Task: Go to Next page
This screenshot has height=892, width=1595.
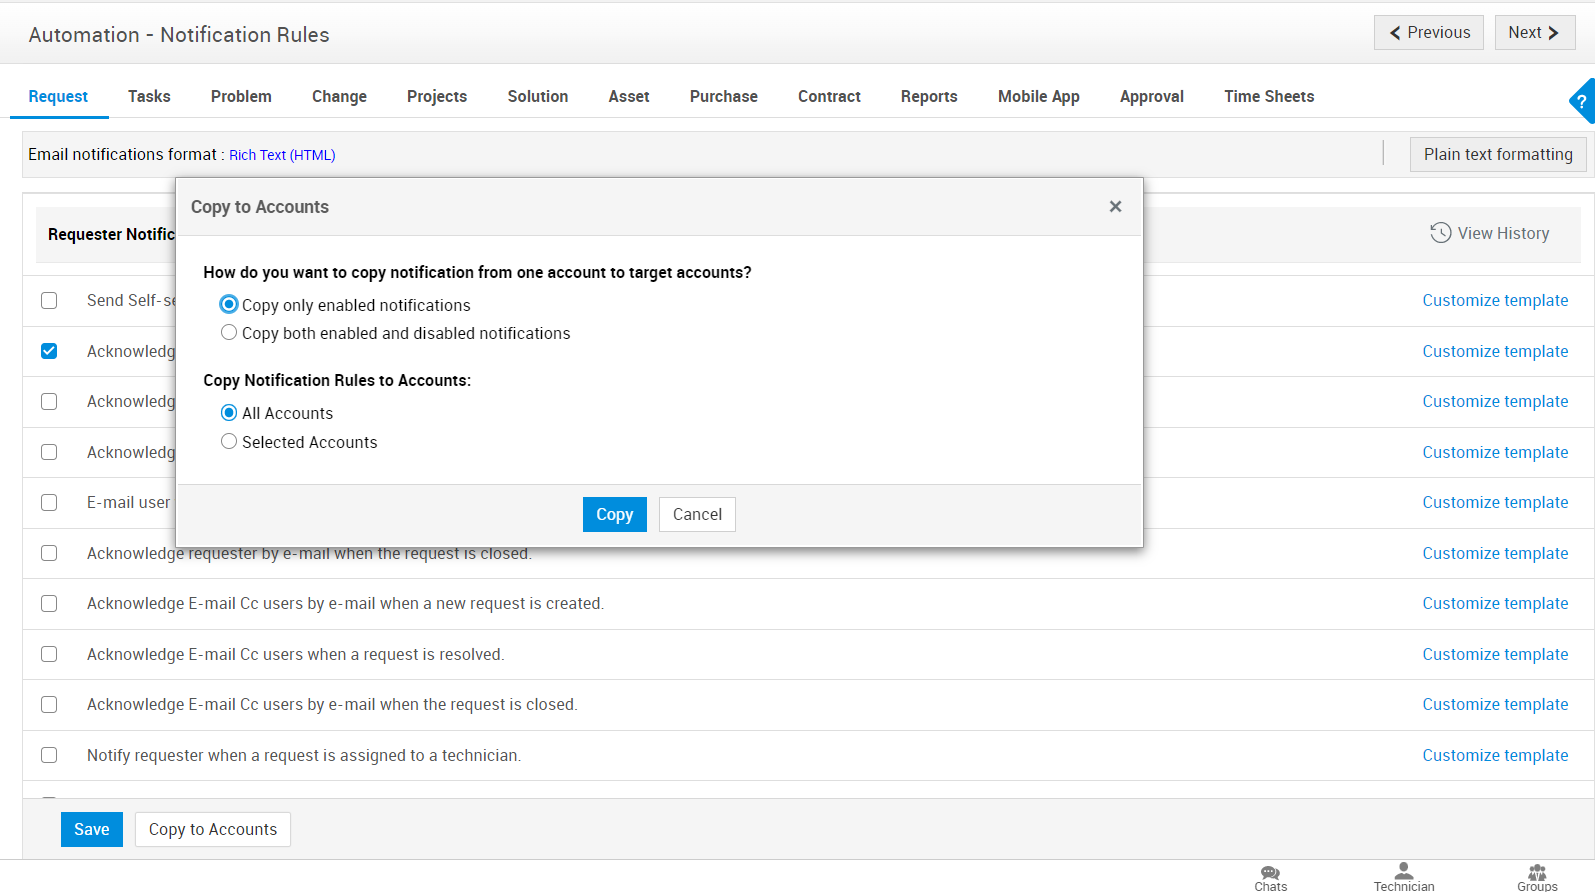Action: point(1534,33)
